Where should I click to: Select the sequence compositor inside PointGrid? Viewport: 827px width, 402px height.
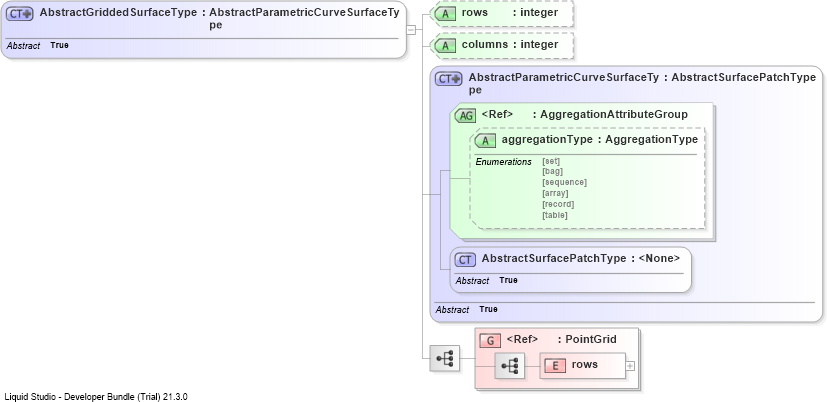point(509,366)
